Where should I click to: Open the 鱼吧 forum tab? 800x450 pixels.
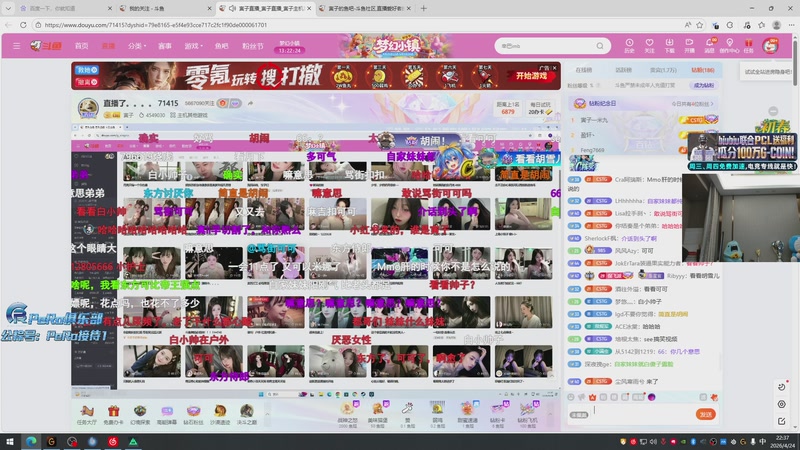221,46
